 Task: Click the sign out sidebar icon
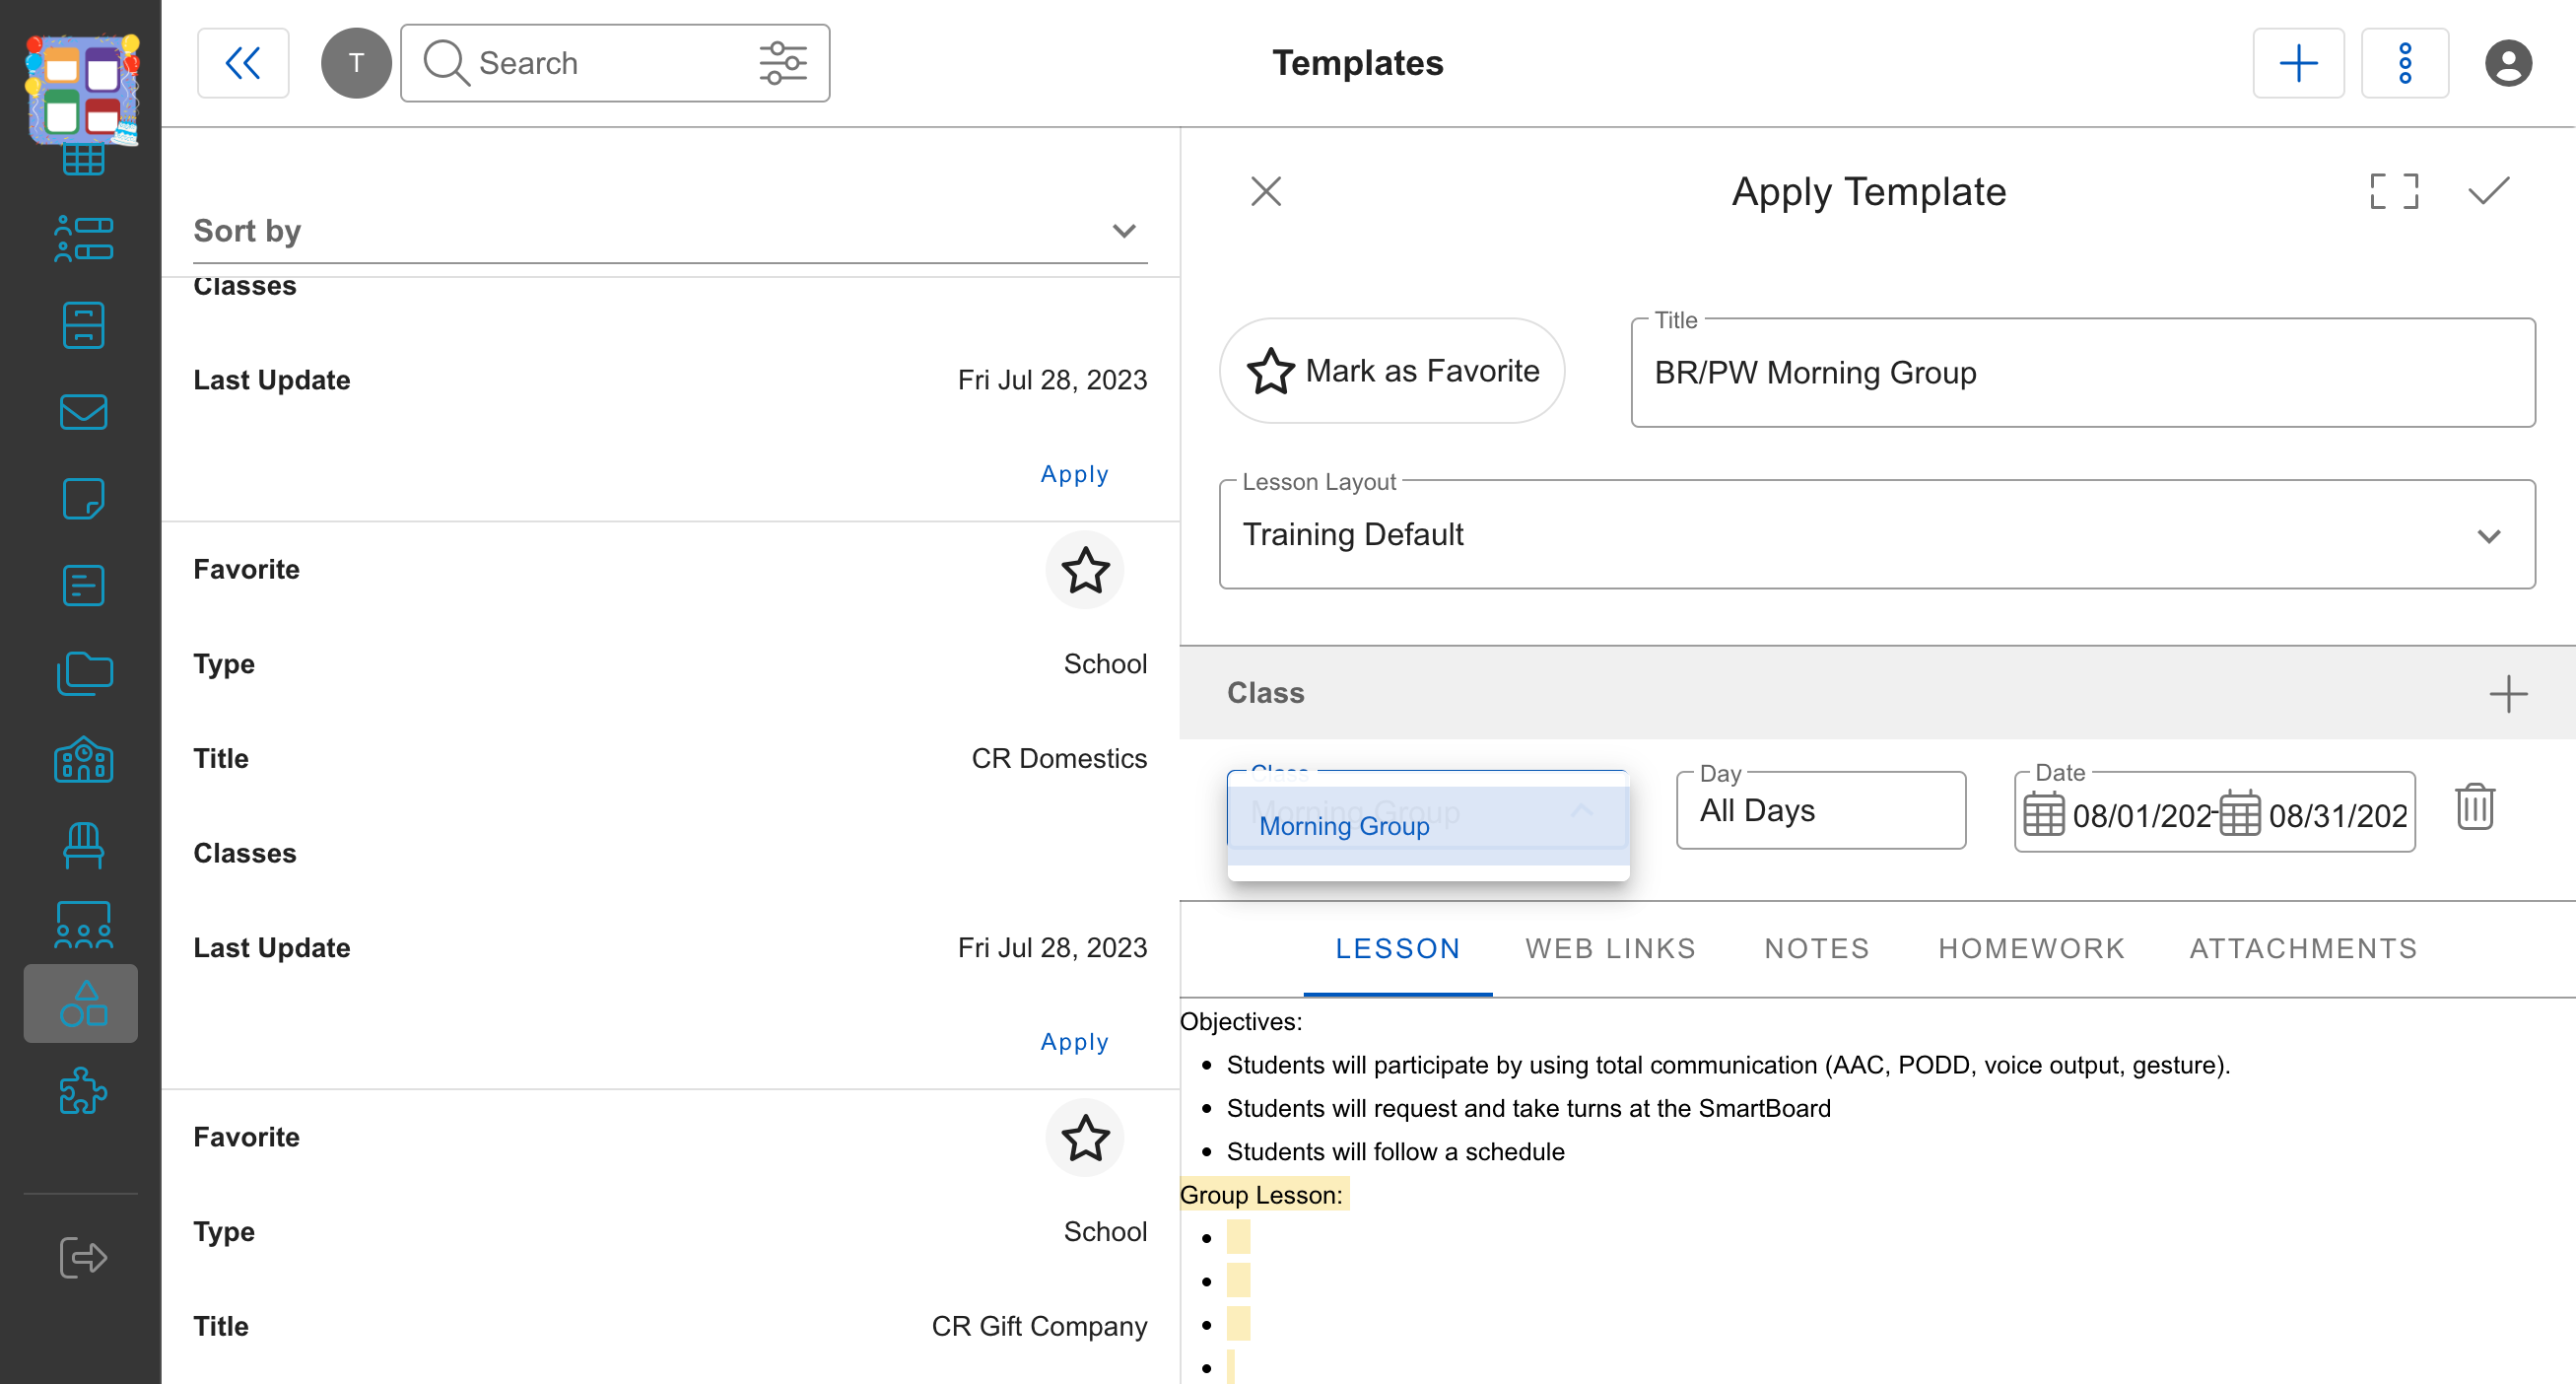pos(83,1257)
